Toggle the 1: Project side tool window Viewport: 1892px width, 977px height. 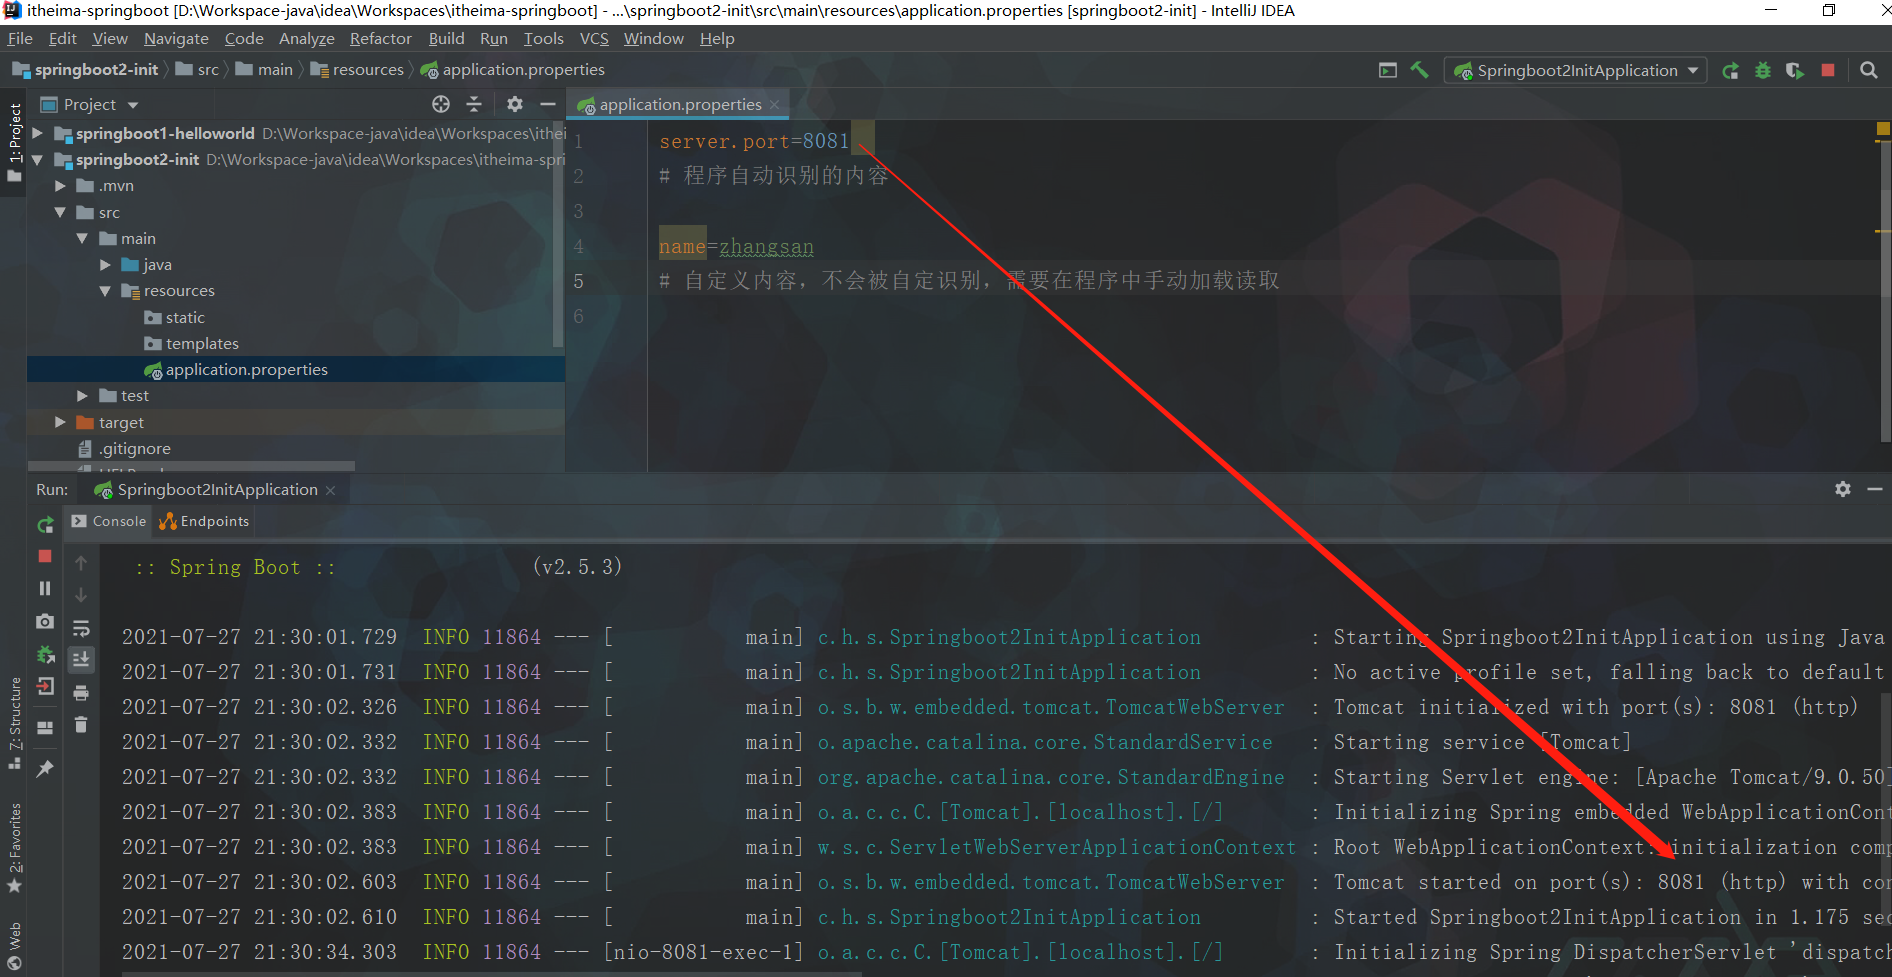[14, 143]
